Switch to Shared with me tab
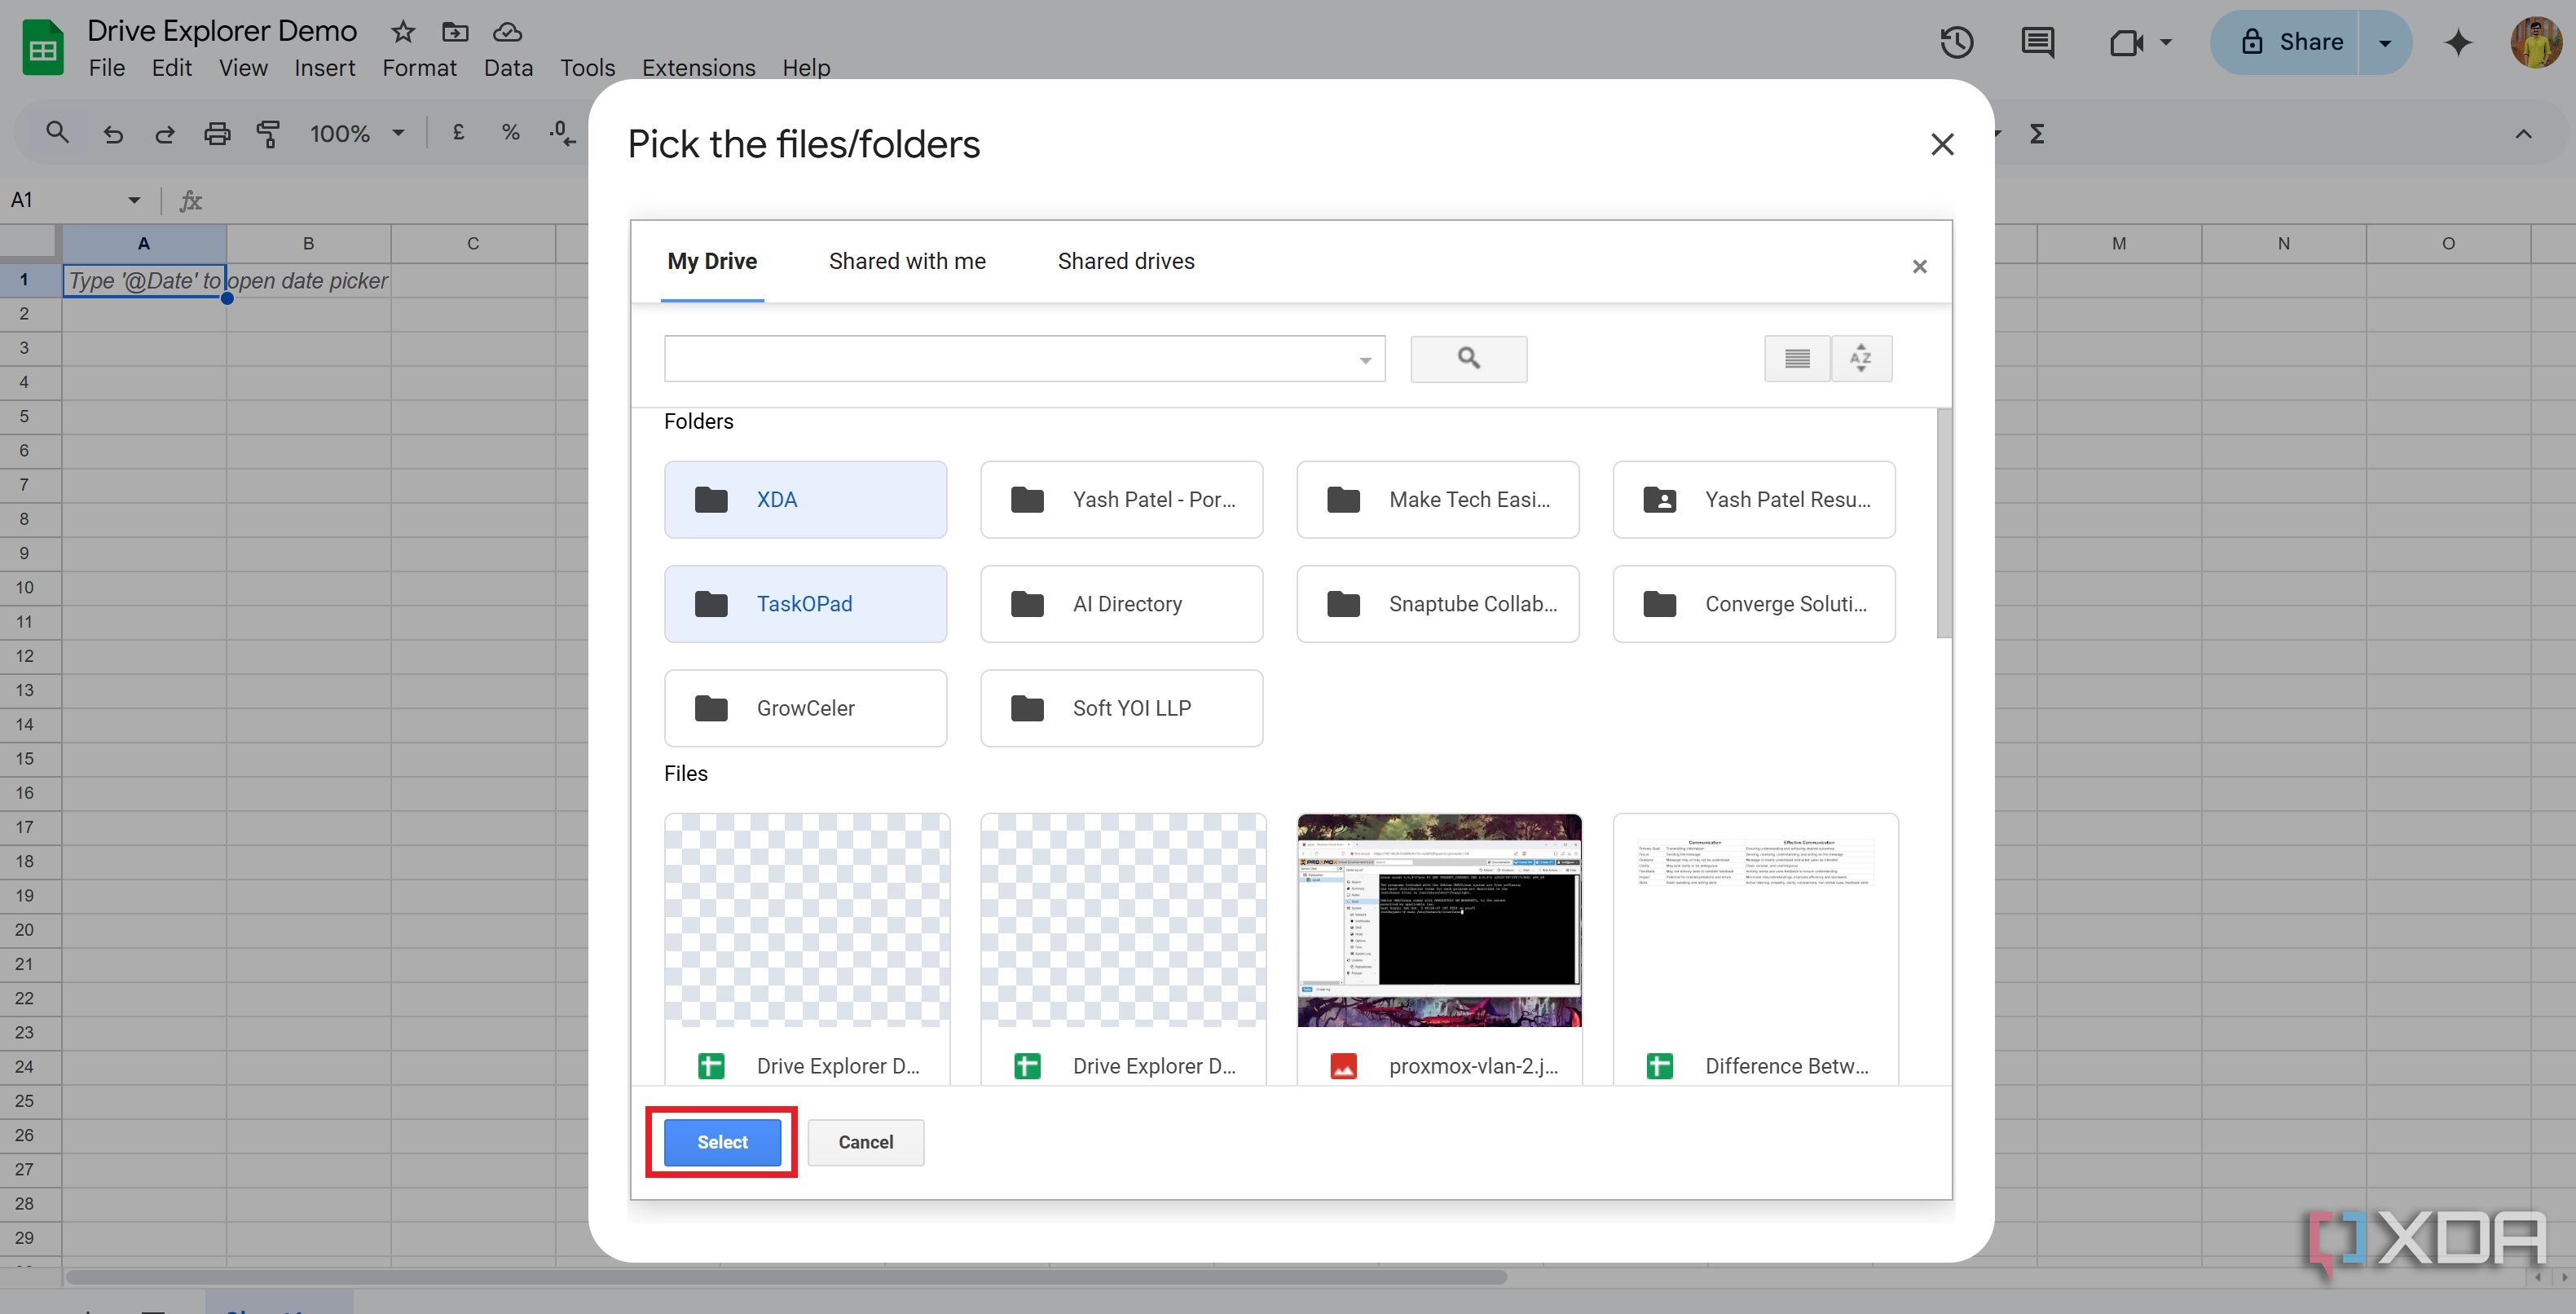 coord(907,261)
